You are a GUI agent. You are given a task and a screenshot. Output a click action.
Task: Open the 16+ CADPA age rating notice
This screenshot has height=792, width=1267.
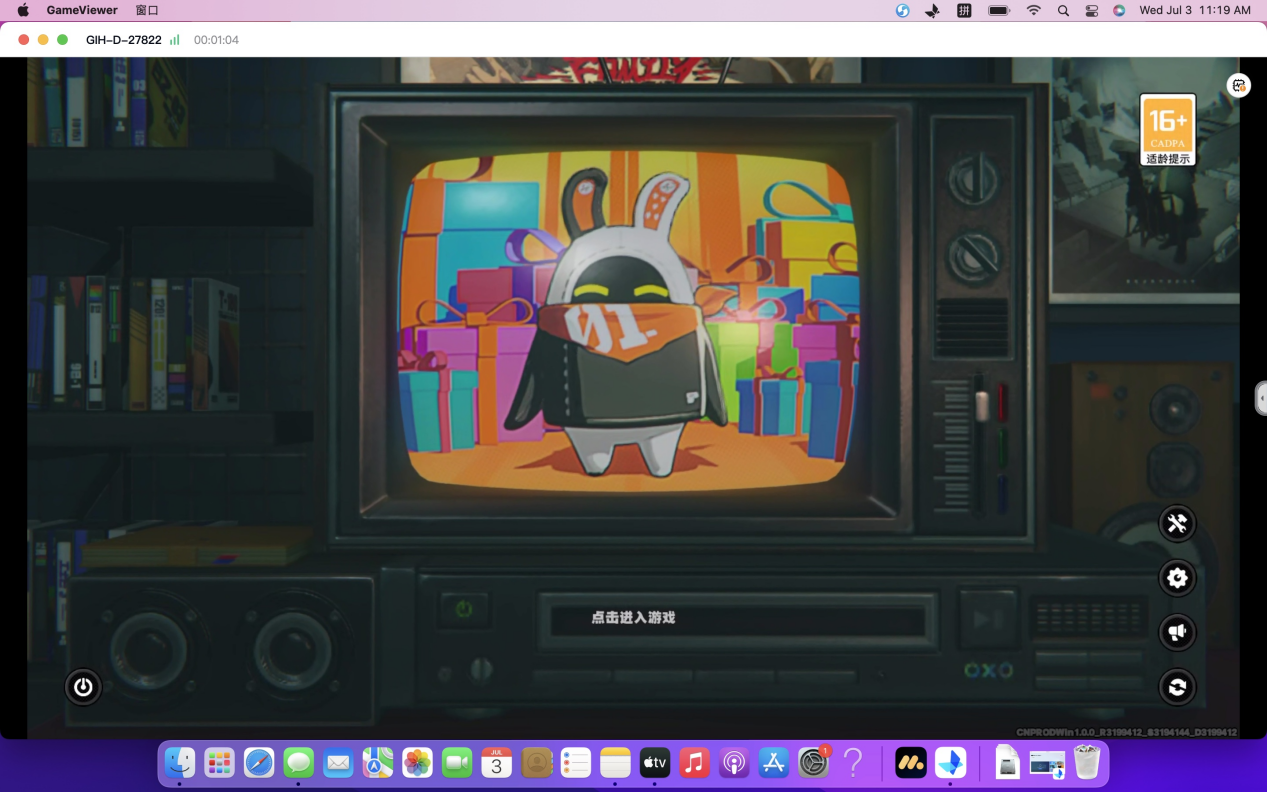[1168, 130]
